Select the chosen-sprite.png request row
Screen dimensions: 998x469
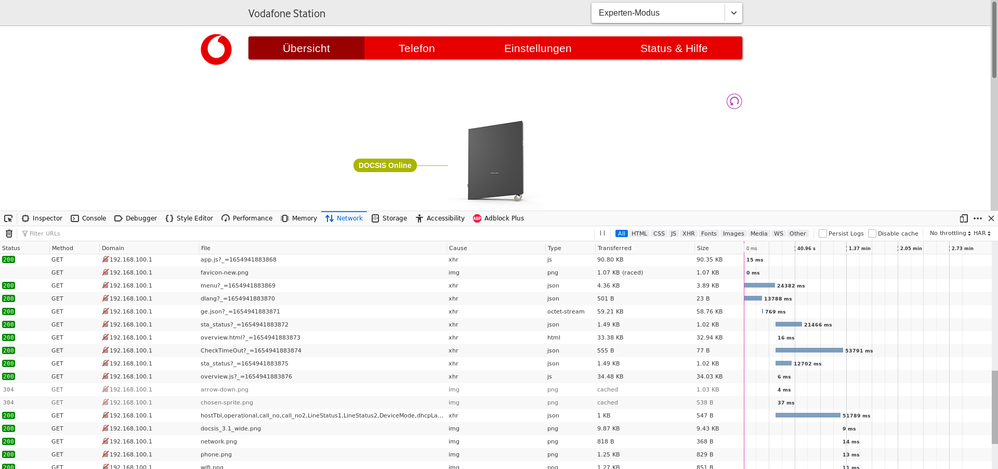coord(495,403)
